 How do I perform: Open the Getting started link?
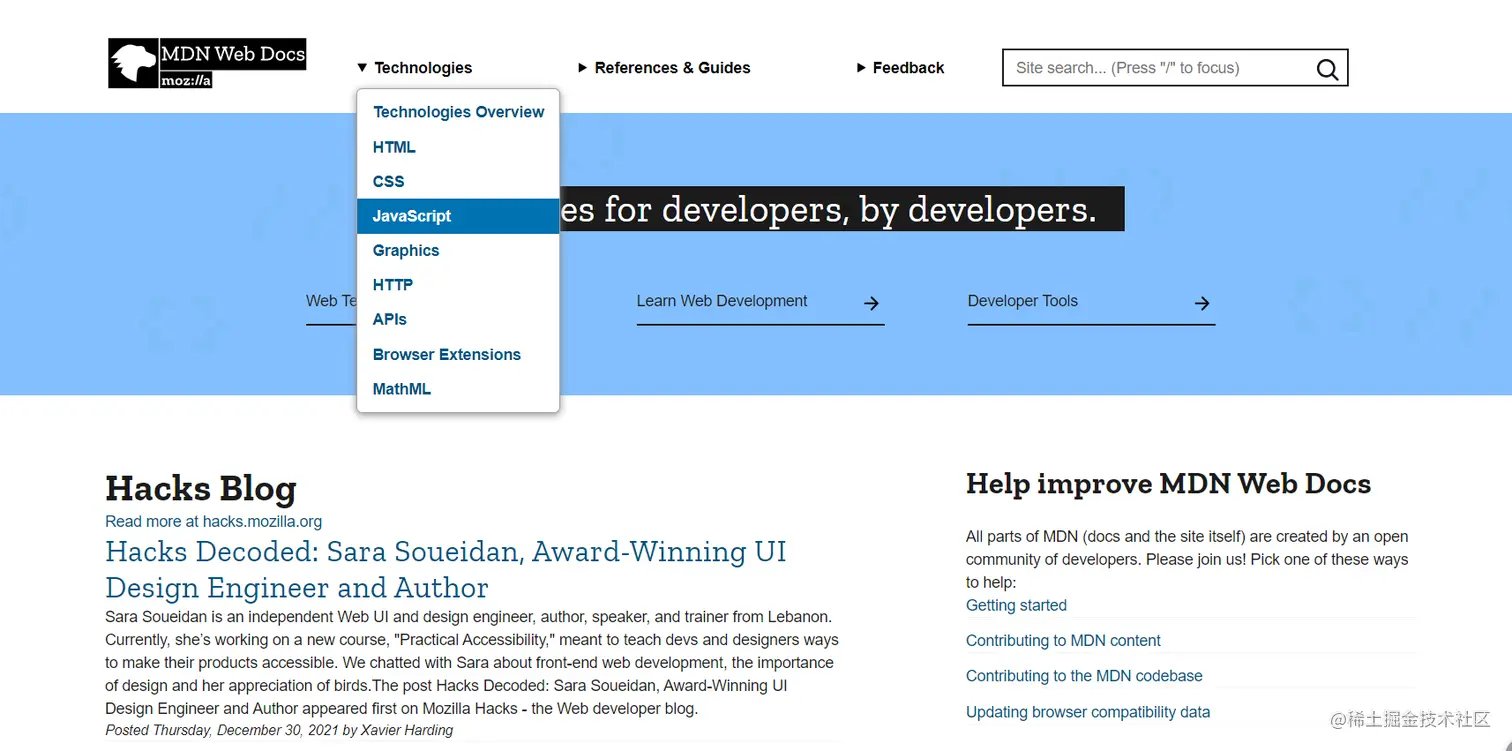1016,605
